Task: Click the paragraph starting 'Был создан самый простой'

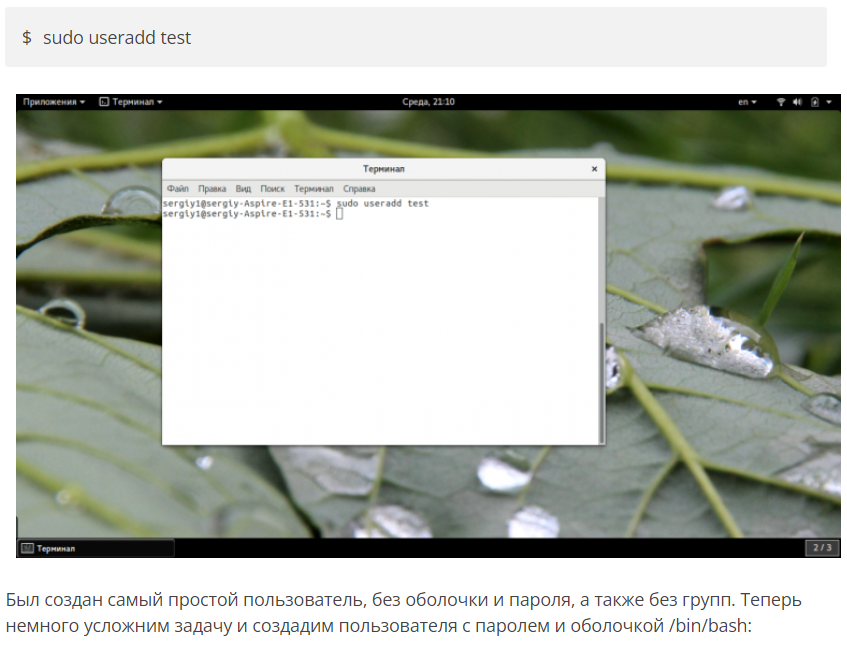Action: (x=404, y=613)
